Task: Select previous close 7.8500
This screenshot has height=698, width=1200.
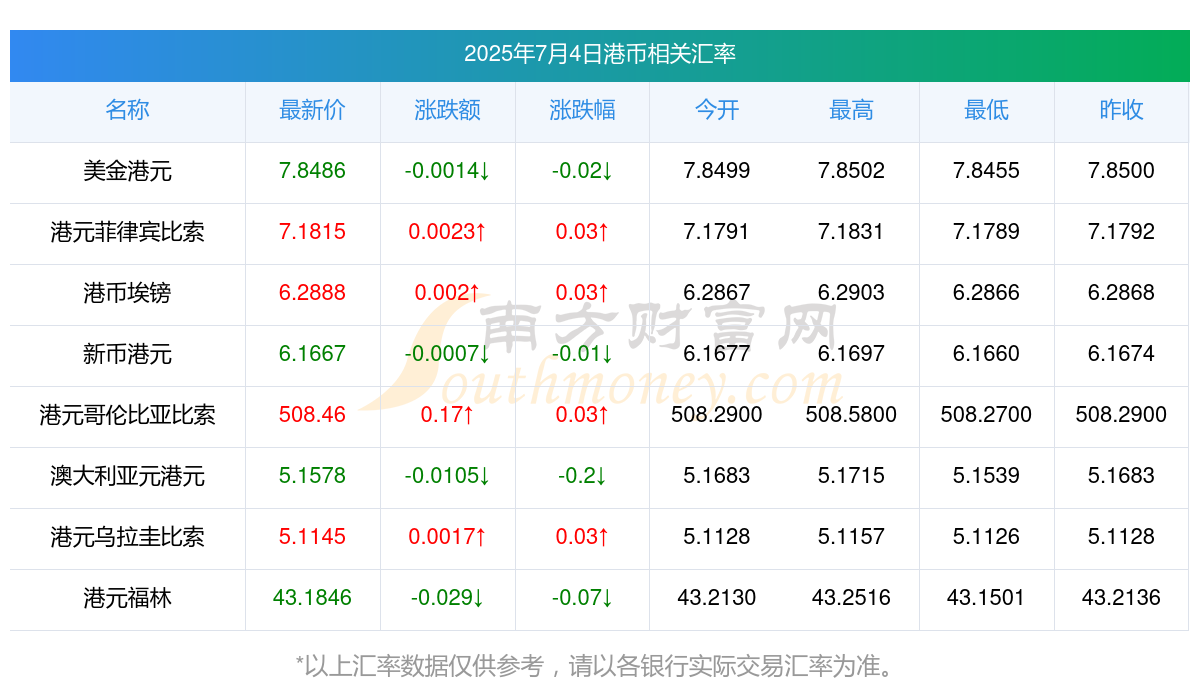Action: [1121, 171]
